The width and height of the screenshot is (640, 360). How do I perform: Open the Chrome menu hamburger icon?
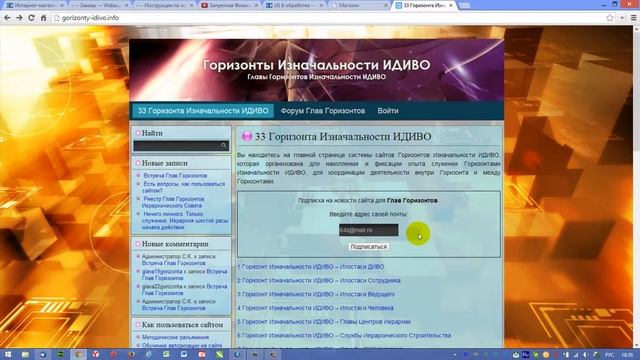tap(633, 18)
